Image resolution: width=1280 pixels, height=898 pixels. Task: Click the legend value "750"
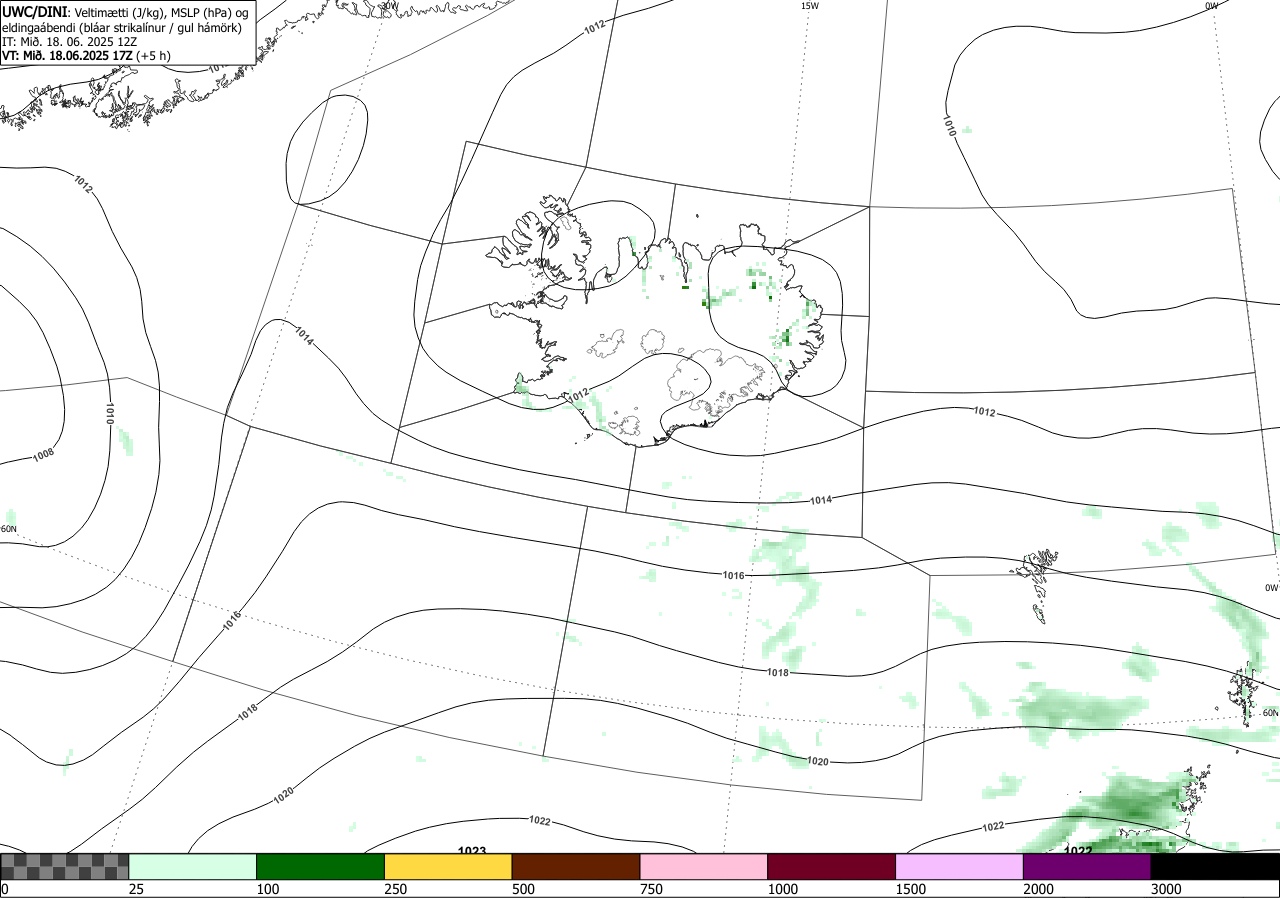652,889
